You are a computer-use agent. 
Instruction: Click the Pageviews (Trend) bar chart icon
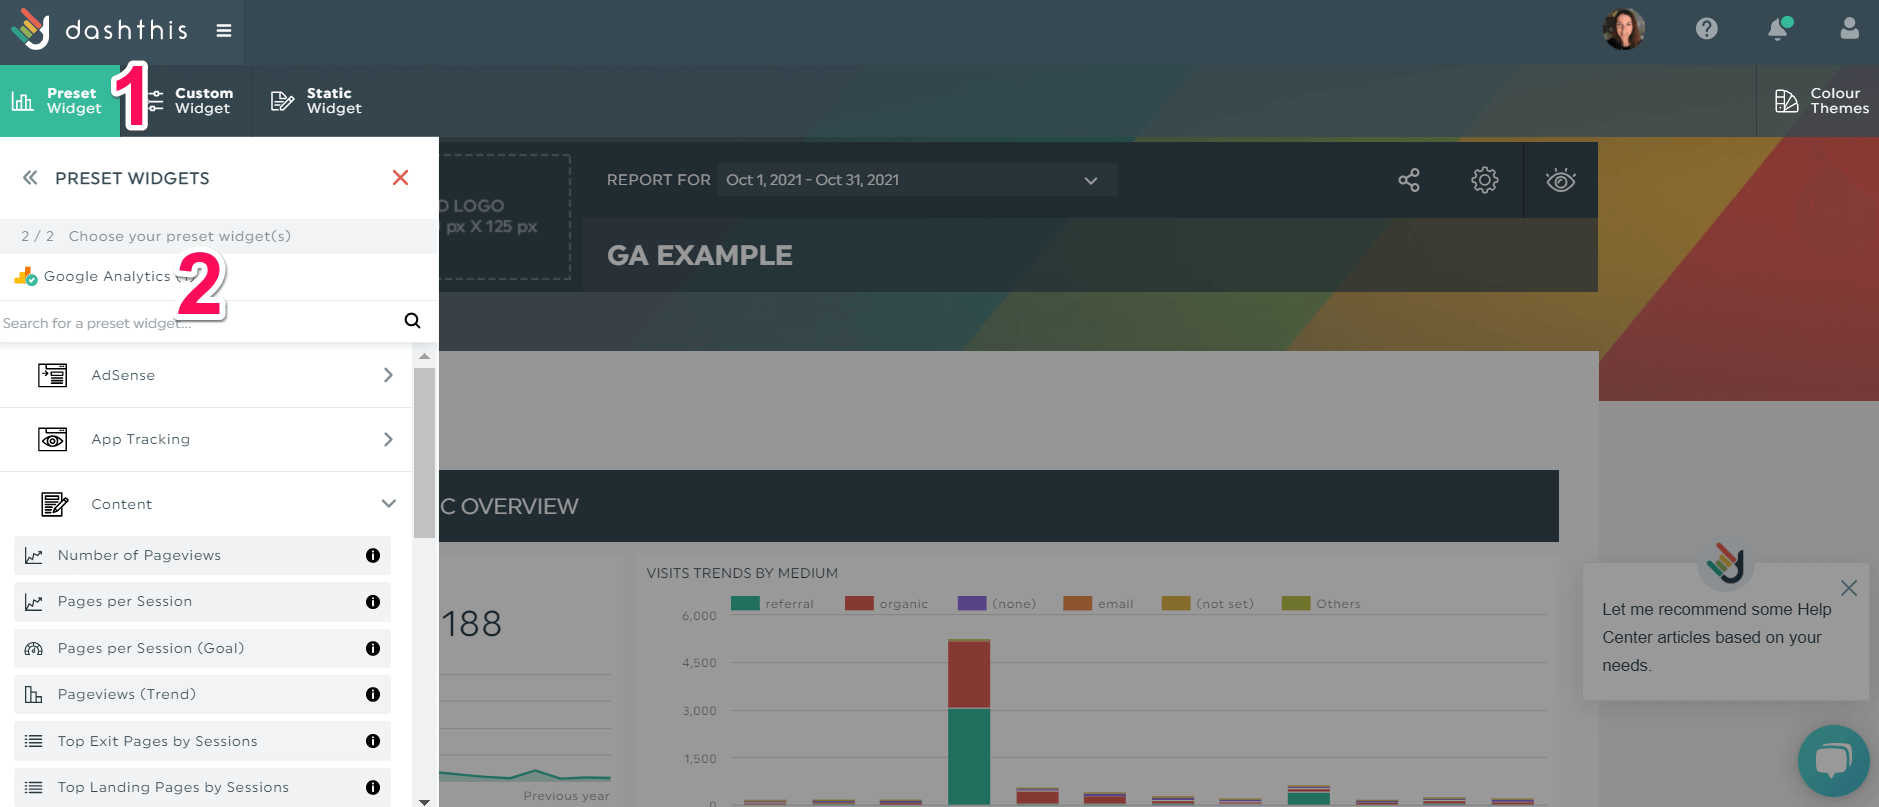coord(34,695)
